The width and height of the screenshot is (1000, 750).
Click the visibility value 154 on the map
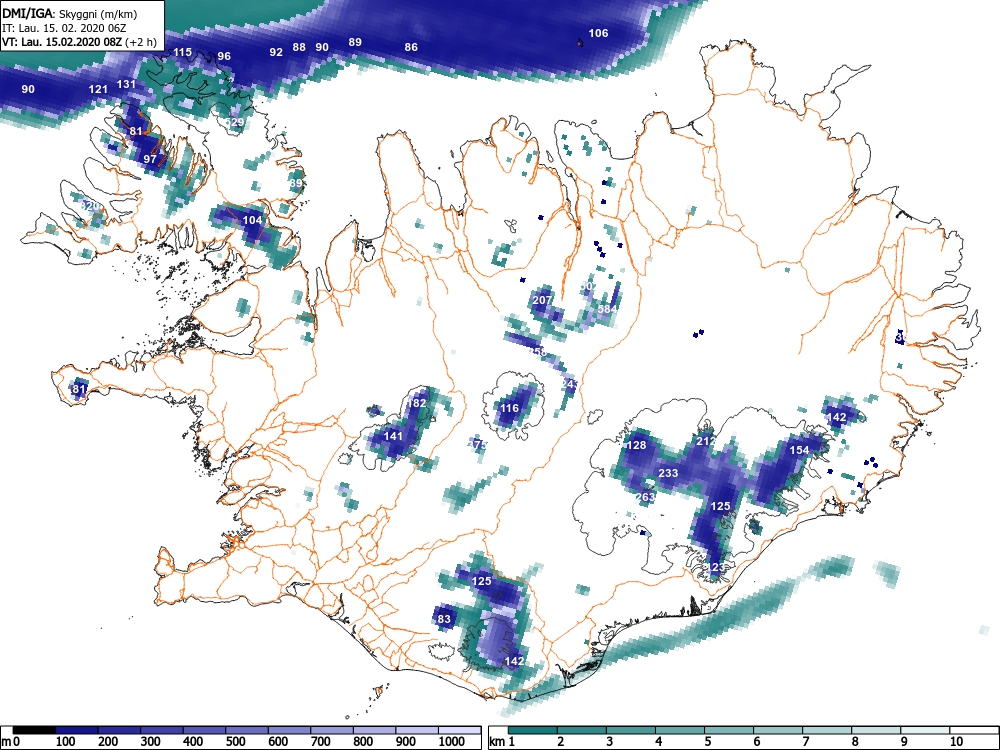(x=799, y=450)
